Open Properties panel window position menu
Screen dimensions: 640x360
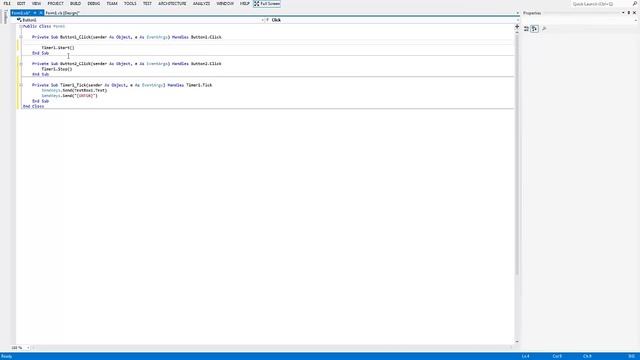tap(623, 13)
